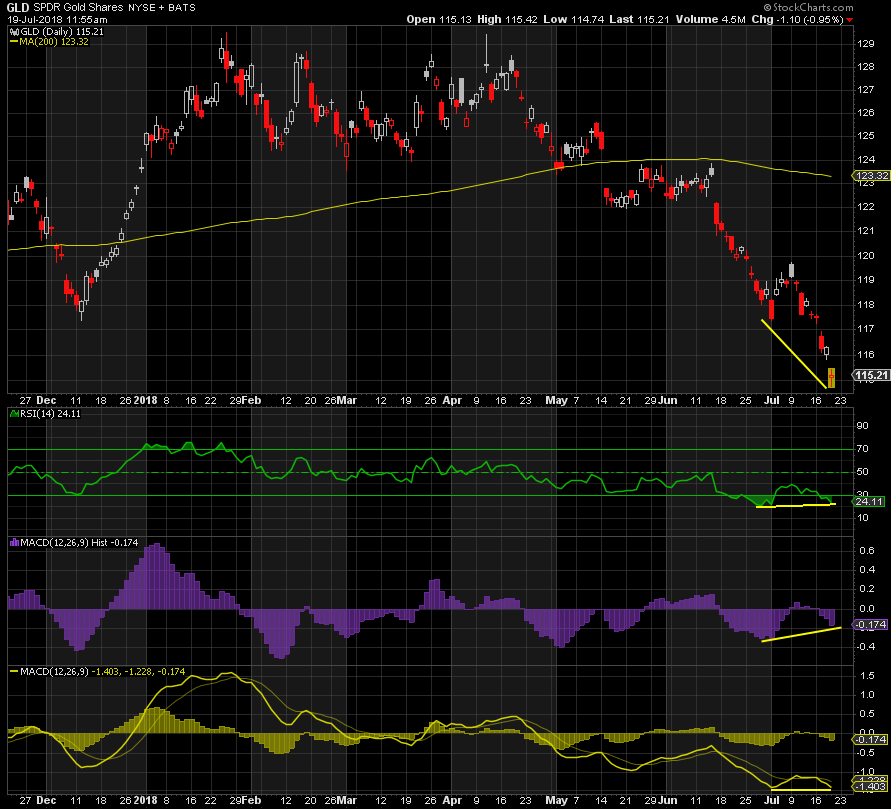Click the 120 price axis label
Screen dimensions: 892x812
[x=866, y=255]
